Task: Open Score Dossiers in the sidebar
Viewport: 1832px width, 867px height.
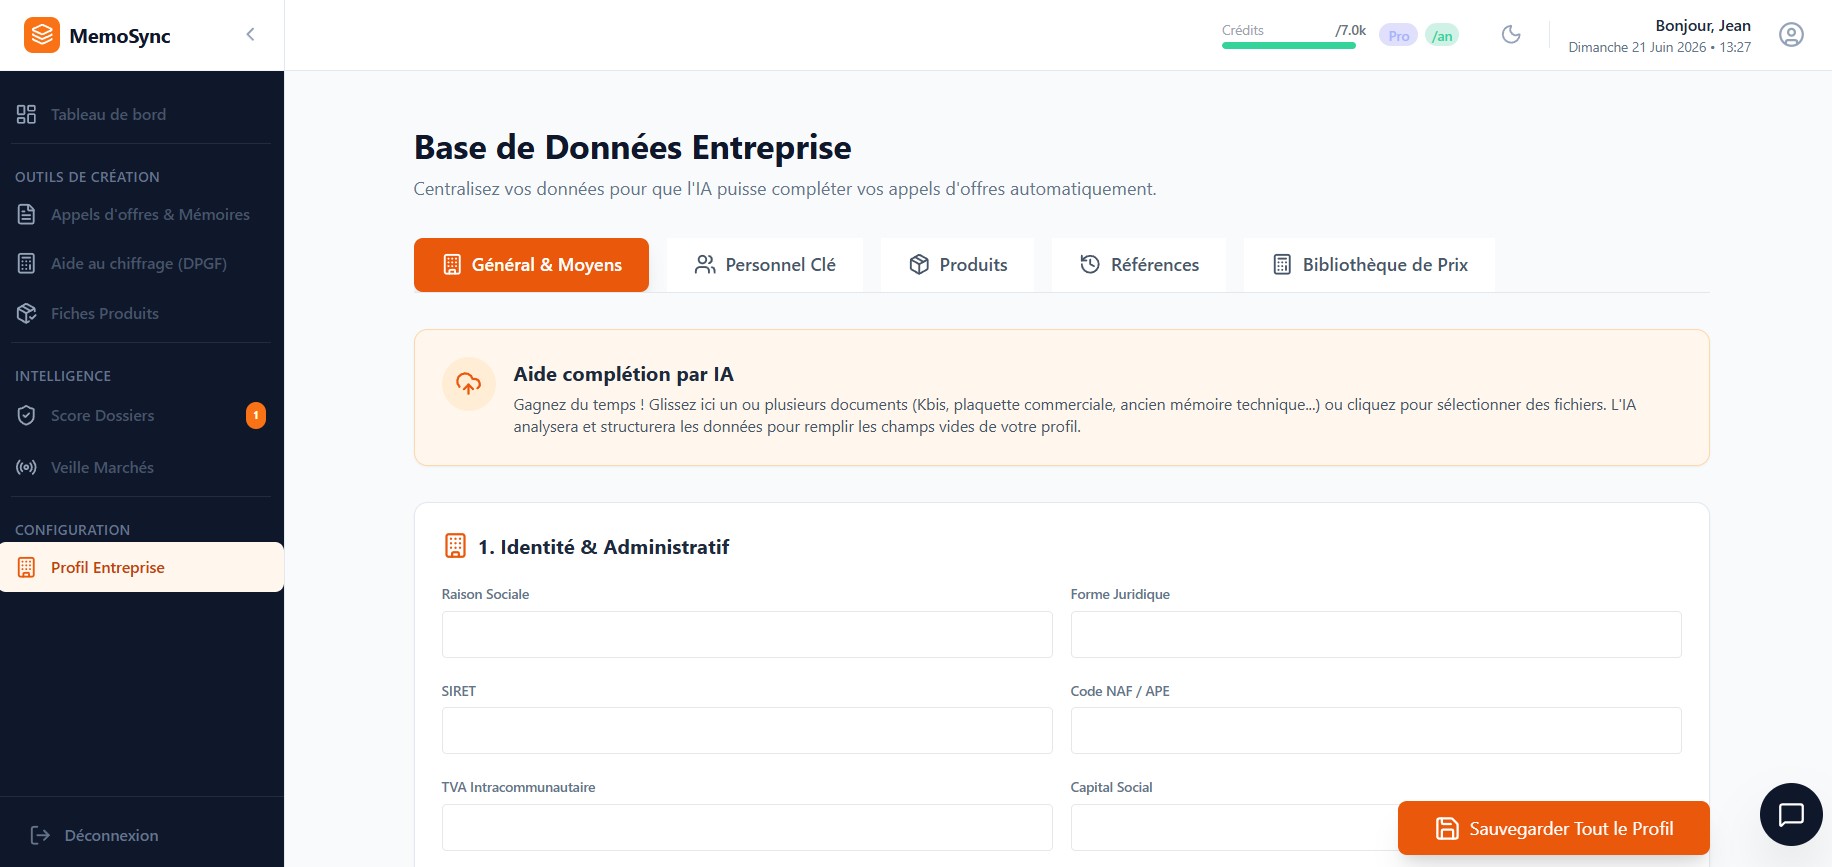Action: pos(141,415)
